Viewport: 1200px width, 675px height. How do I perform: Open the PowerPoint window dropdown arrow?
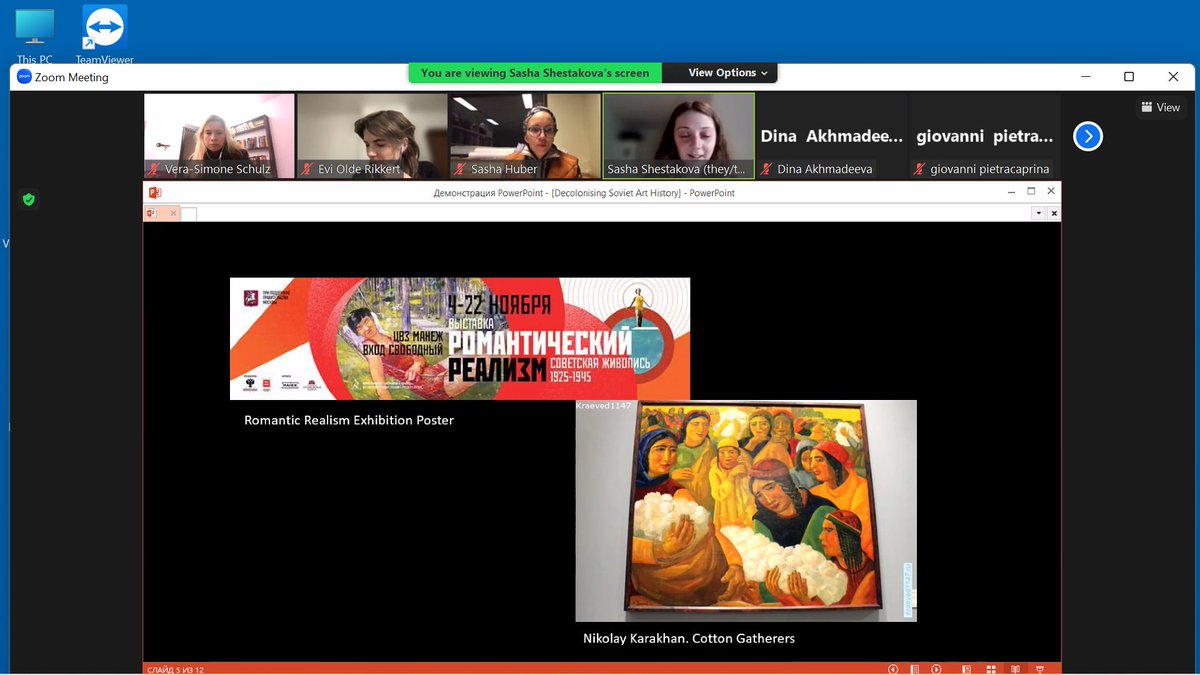(1038, 213)
